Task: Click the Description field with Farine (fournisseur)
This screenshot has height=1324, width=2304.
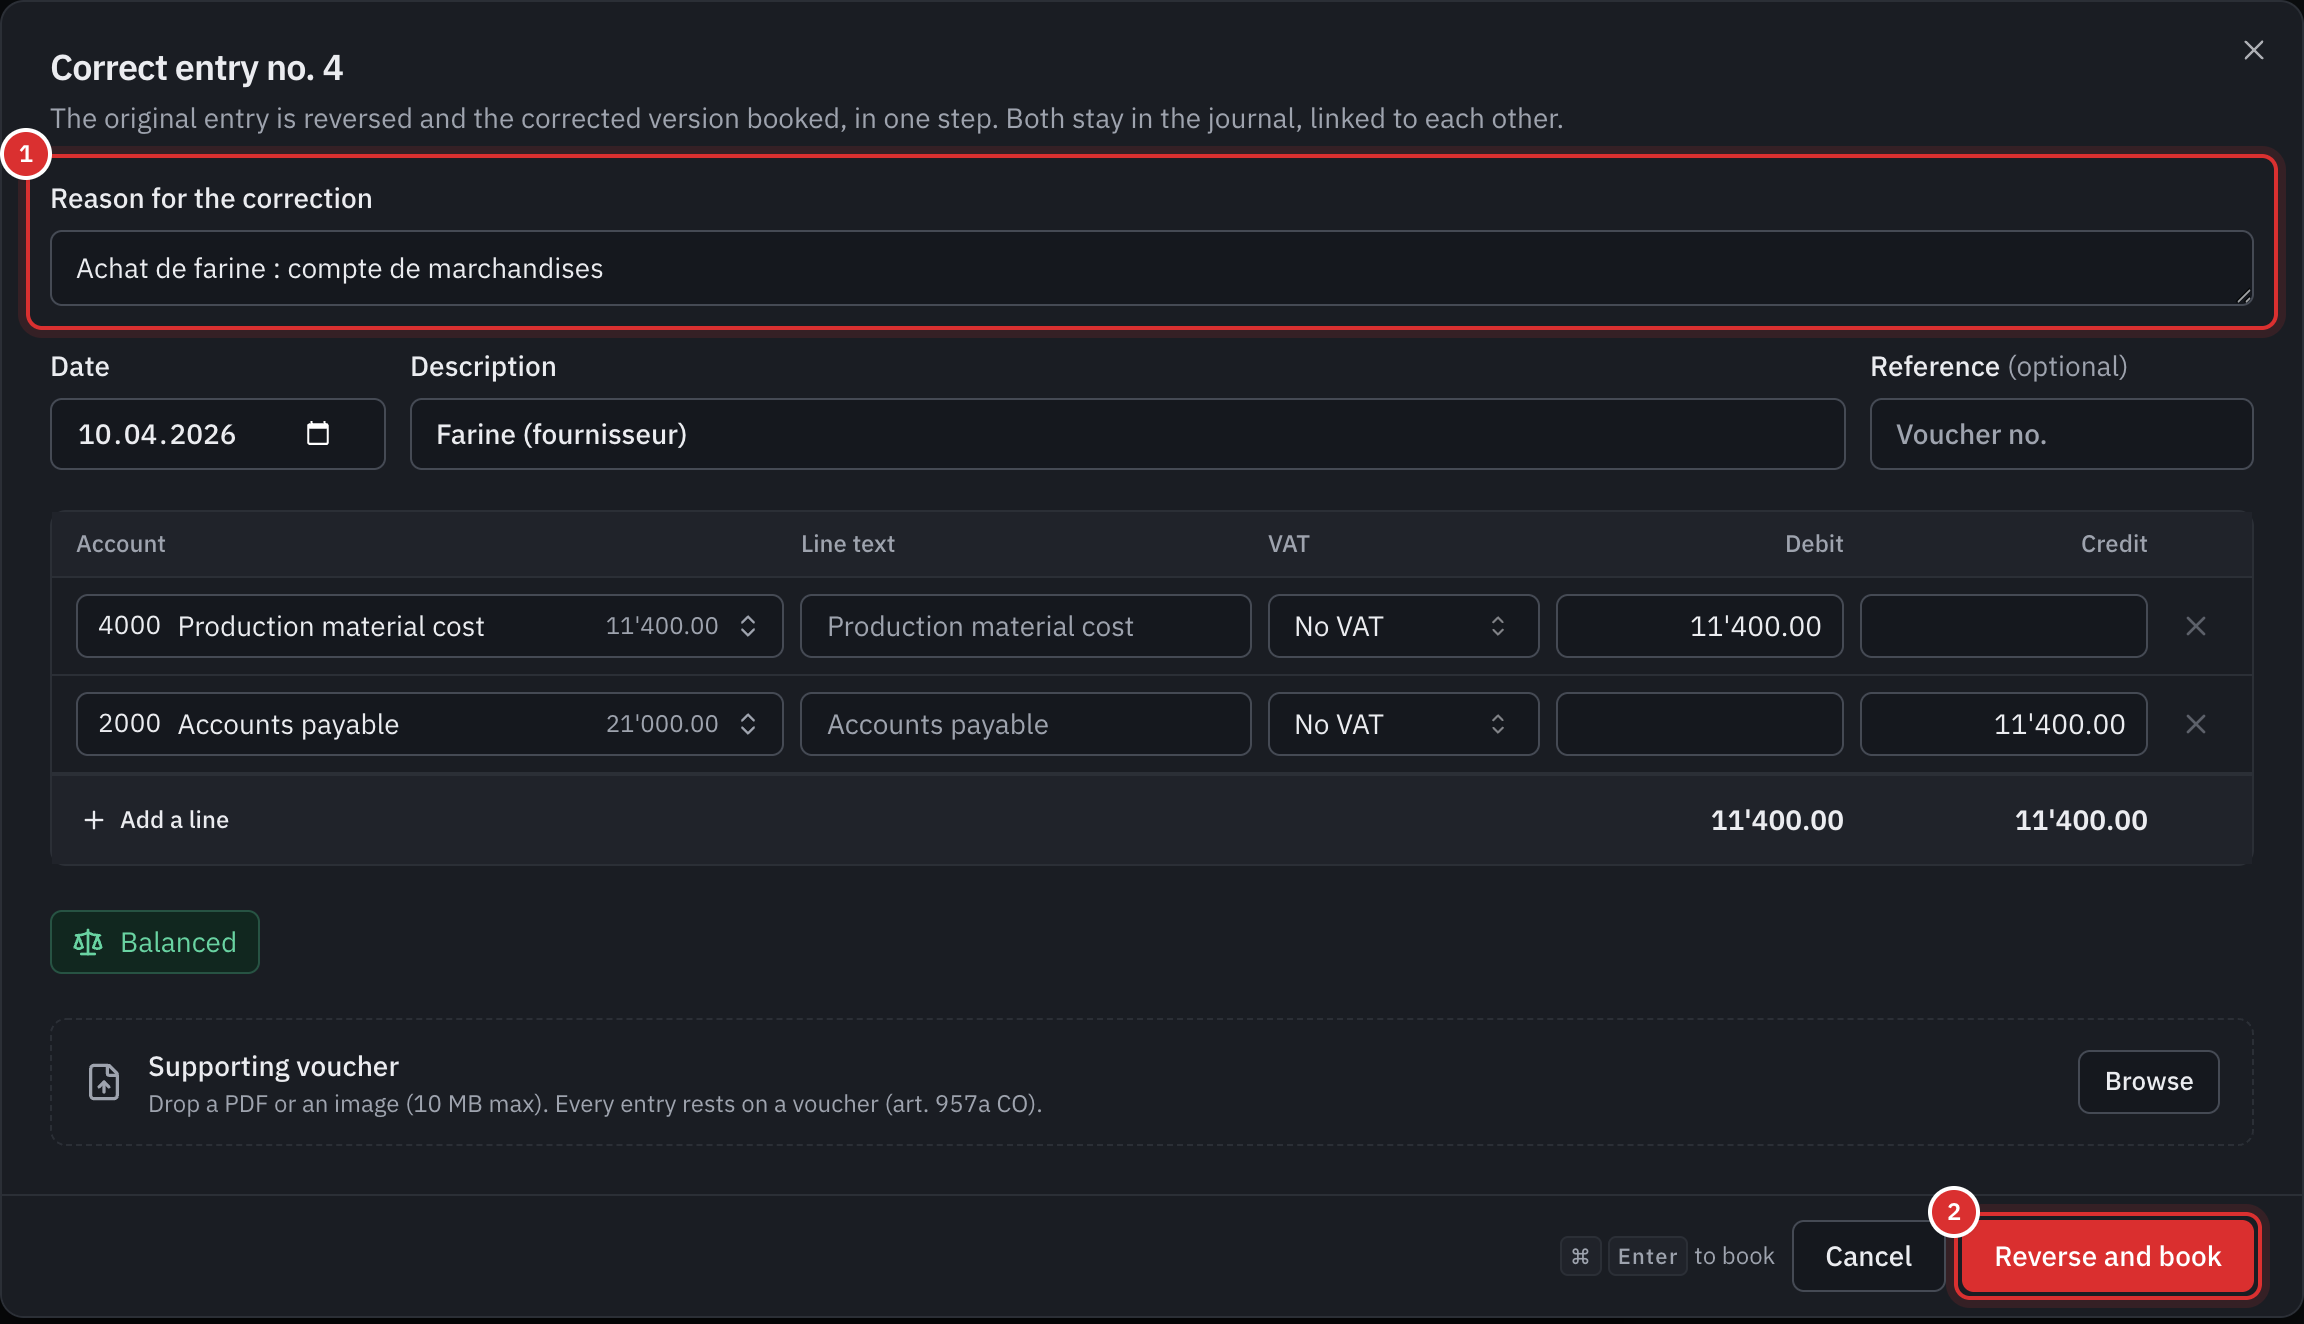Action: (x=1127, y=434)
